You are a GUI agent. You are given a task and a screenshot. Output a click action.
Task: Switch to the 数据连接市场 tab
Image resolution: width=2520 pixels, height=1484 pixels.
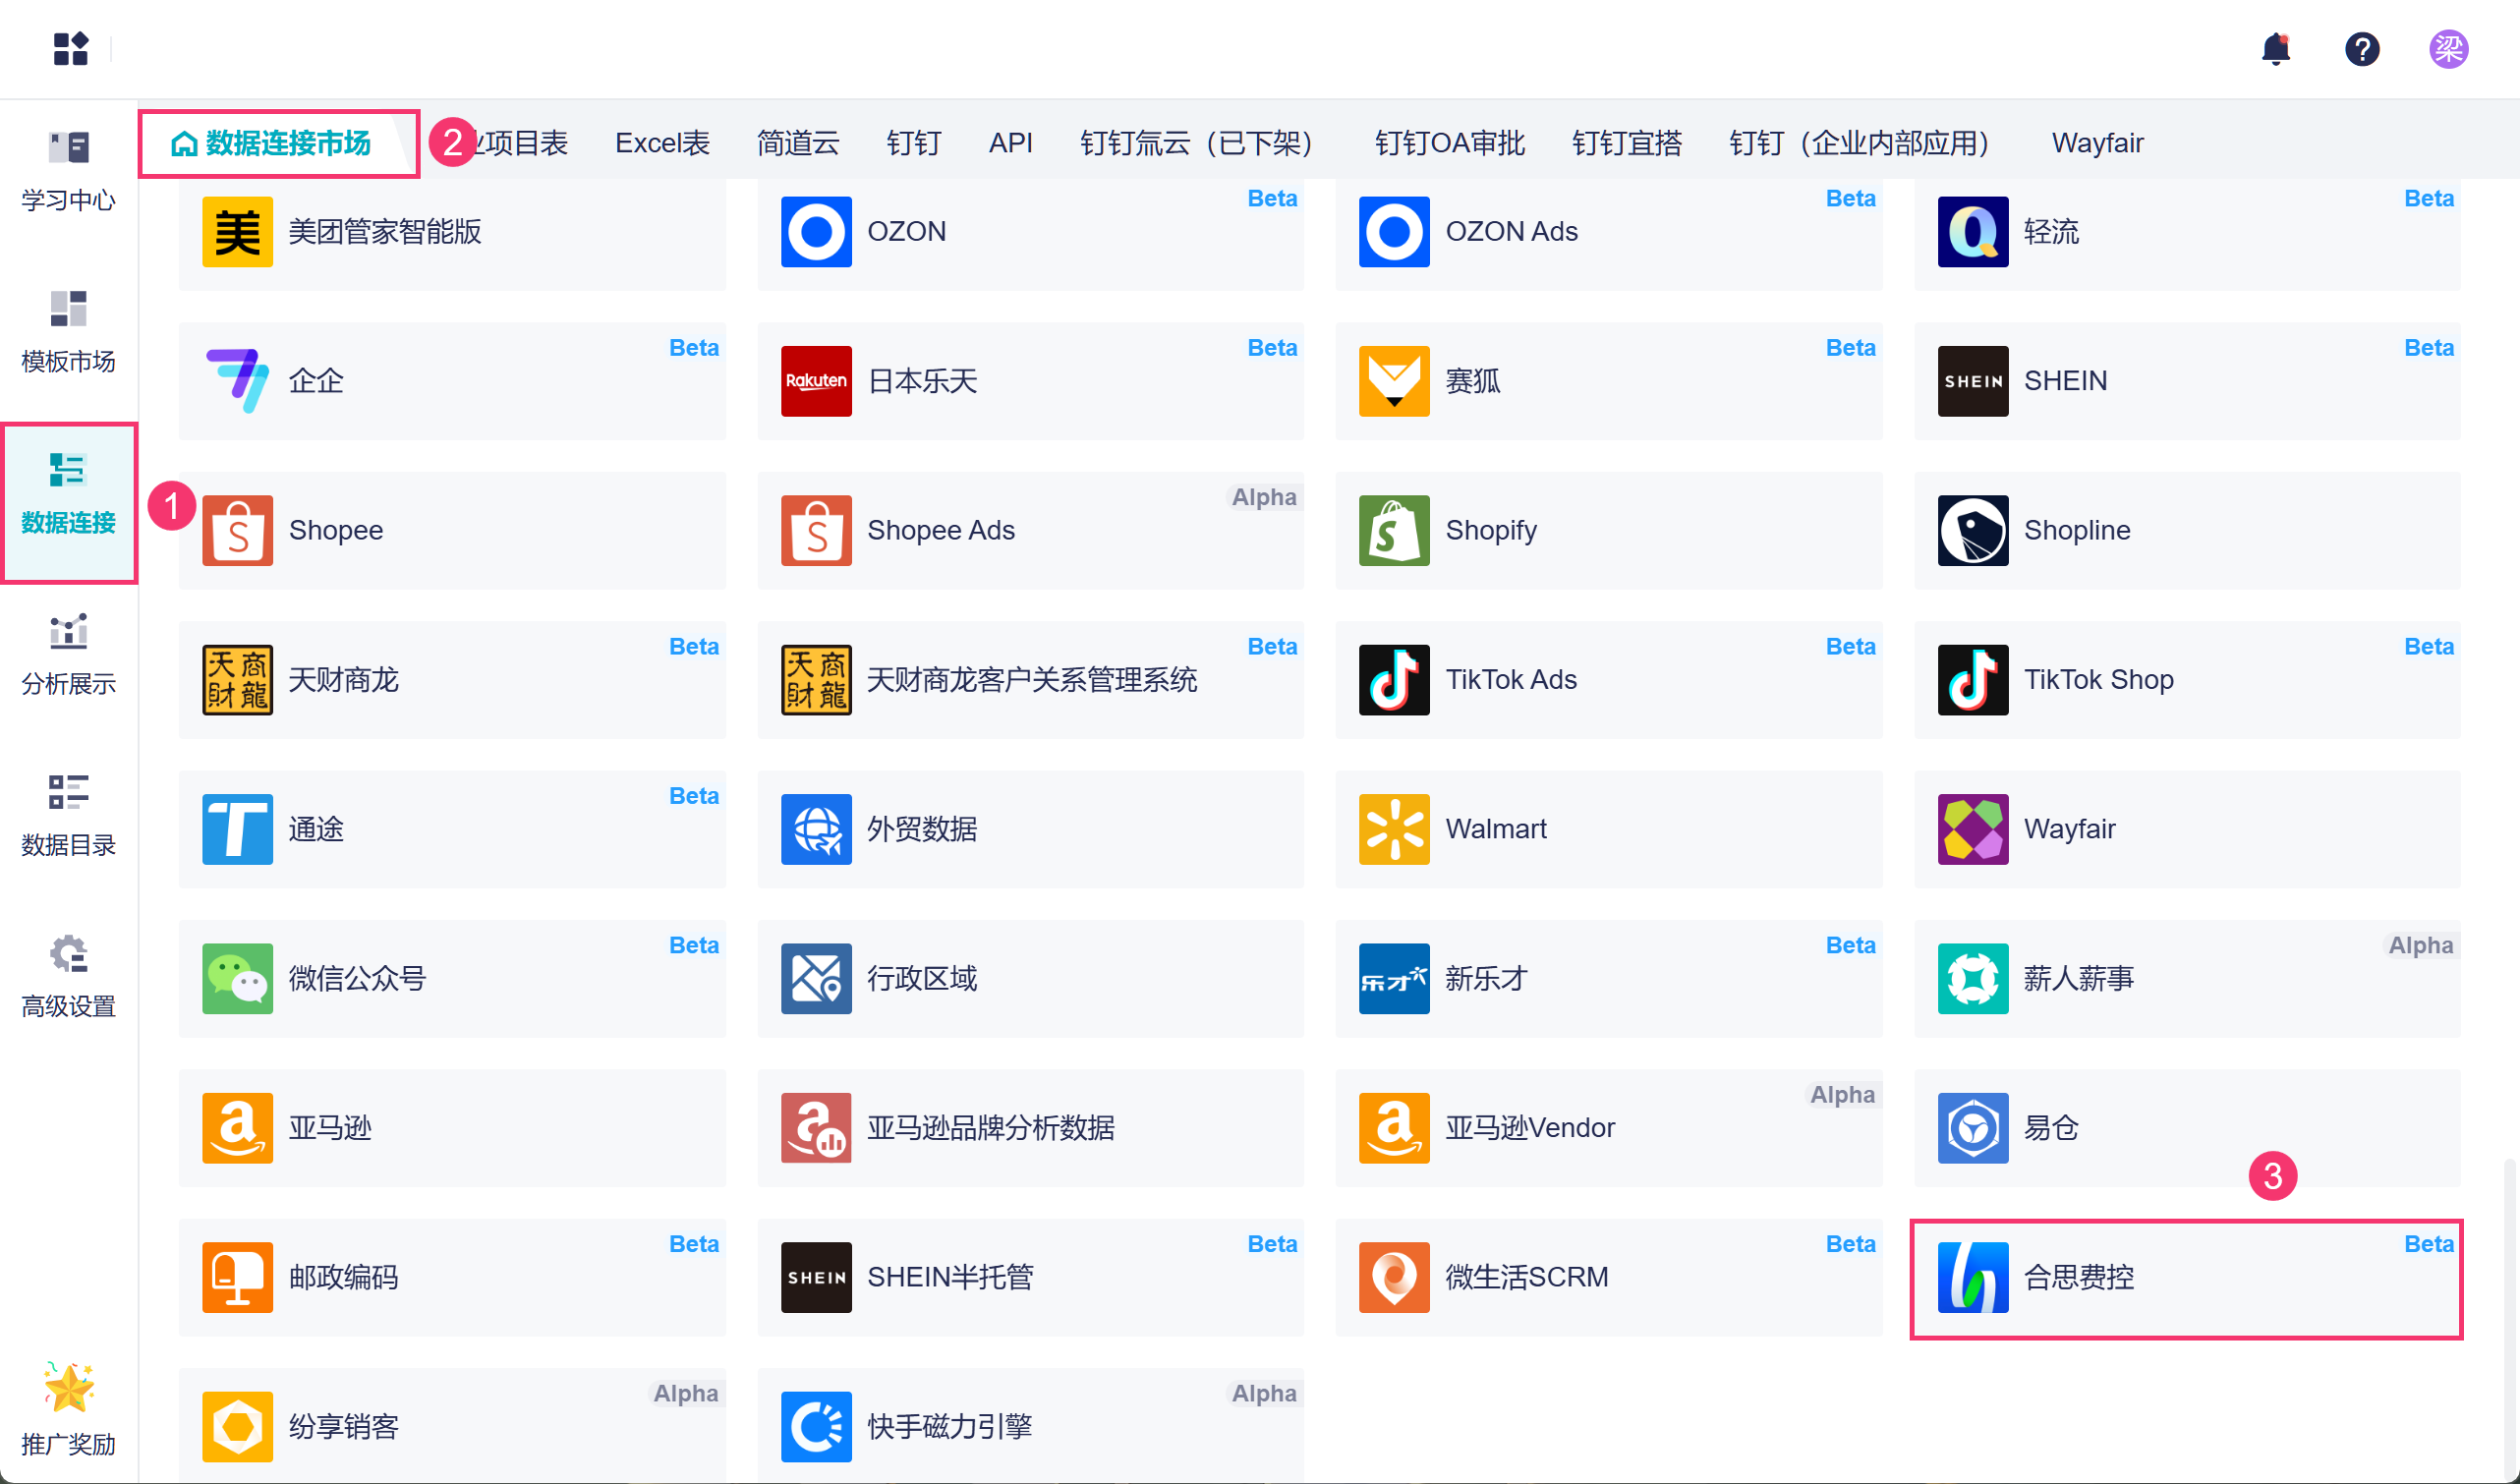coord(275,143)
